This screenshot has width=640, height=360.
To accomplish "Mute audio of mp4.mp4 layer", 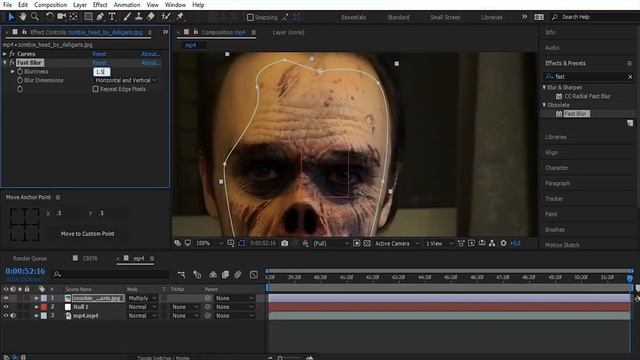I will click(13, 316).
